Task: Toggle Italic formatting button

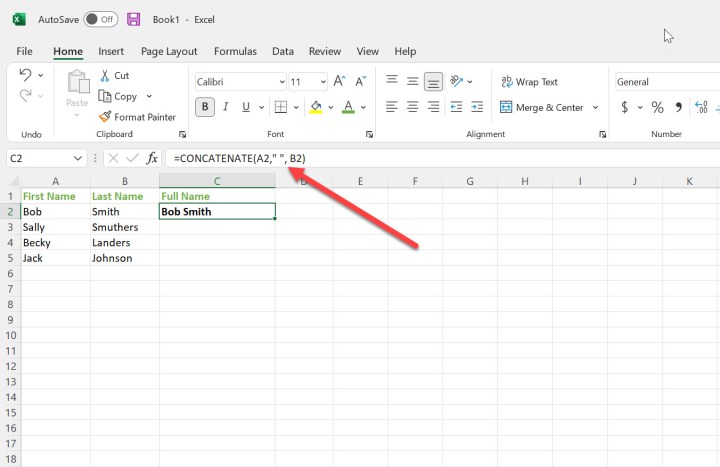Action: (x=230, y=107)
